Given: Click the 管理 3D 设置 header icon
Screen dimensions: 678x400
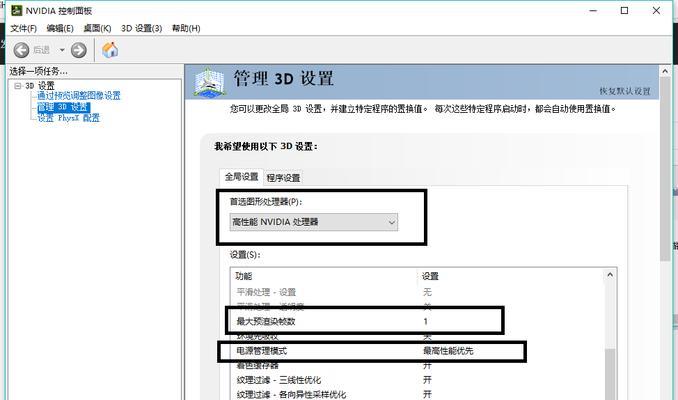Looking at the screenshot, I should tap(210, 82).
